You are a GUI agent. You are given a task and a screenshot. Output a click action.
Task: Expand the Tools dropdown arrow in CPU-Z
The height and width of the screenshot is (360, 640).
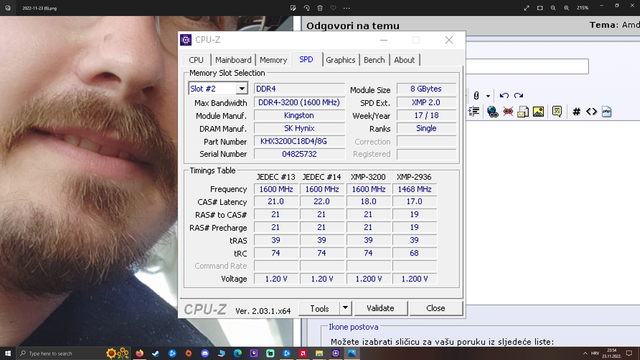tap(345, 308)
